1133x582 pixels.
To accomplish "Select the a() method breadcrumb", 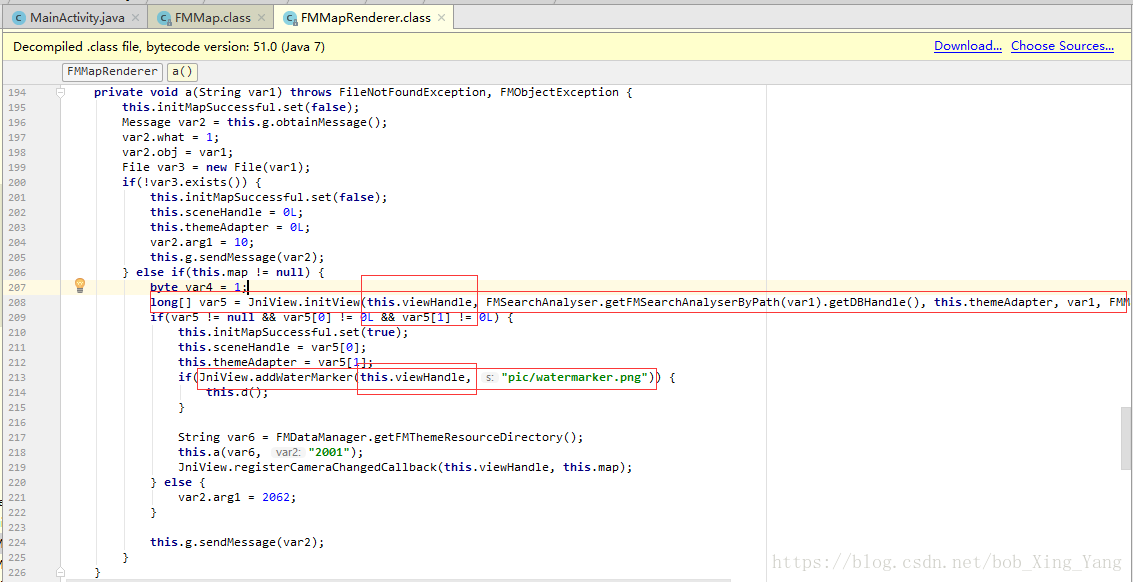I will (x=183, y=72).
